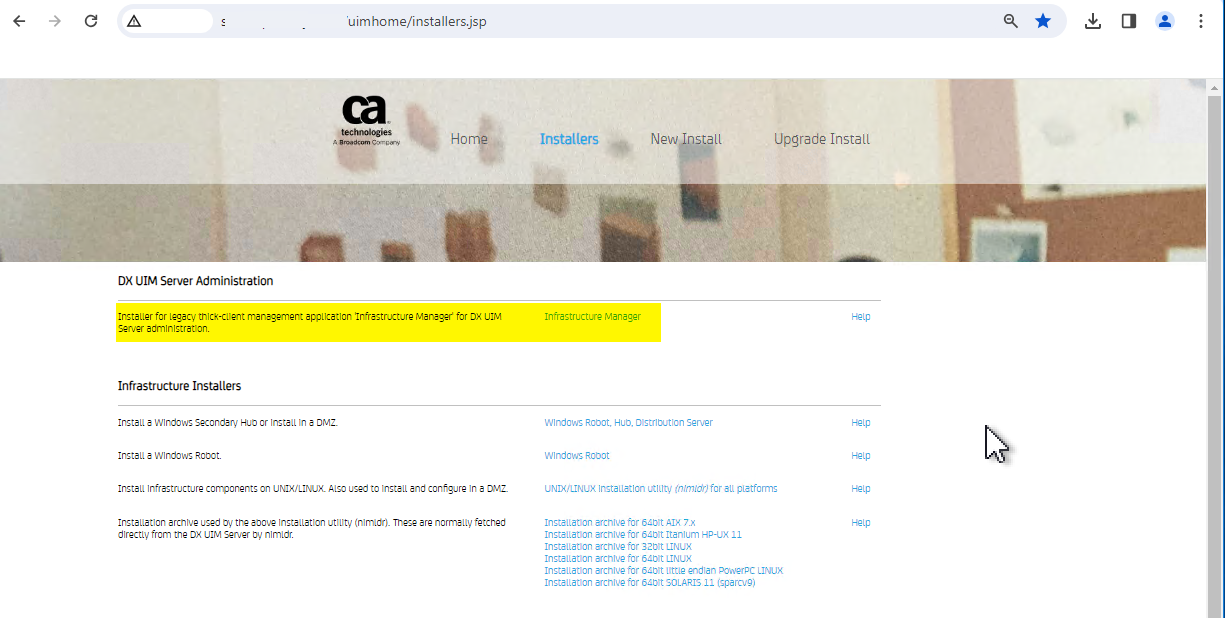Download installation archive for 32bit LINUX

tap(618, 547)
